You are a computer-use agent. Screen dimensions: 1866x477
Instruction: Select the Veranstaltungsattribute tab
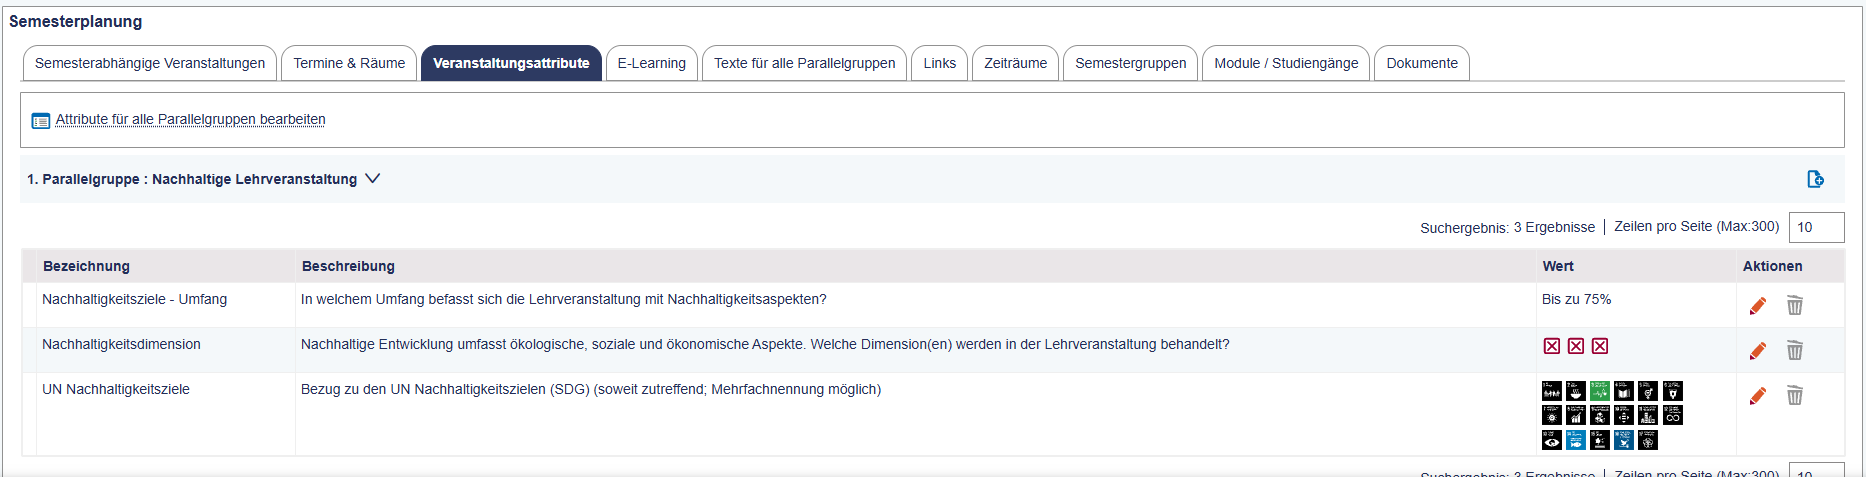[511, 63]
